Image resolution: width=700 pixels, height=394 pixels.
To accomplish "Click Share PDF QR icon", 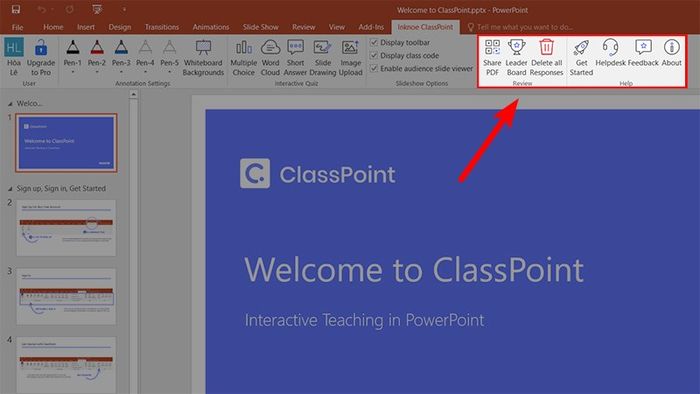I will point(492,47).
